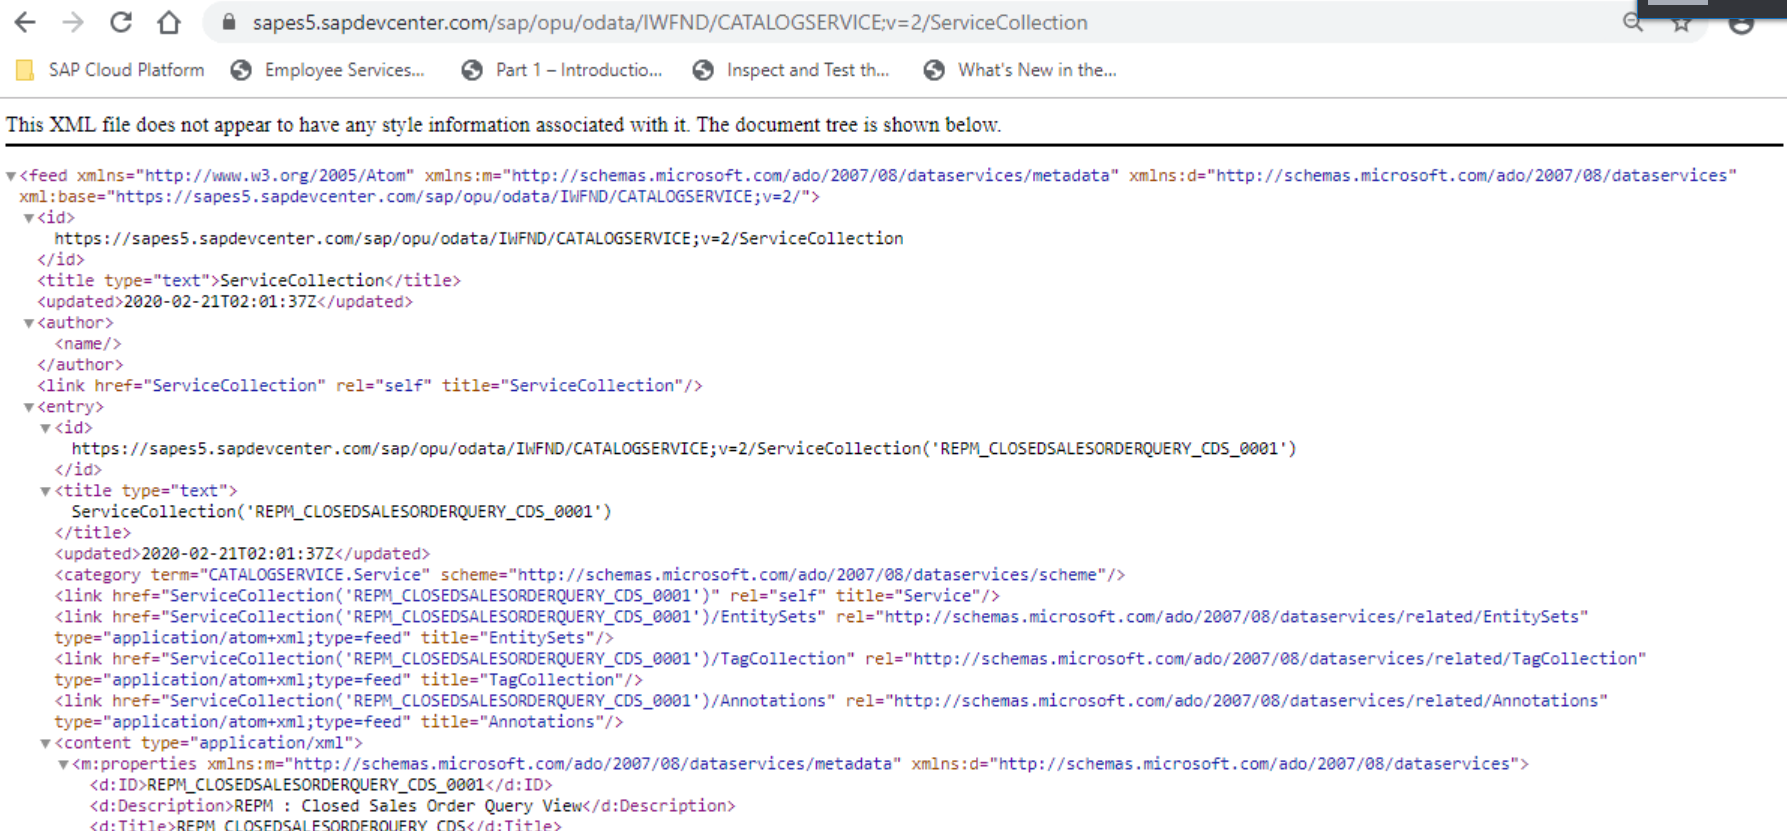The width and height of the screenshot is (1787, 831).
Task: Click the EntitySets link href line
Action: (821, 617)
